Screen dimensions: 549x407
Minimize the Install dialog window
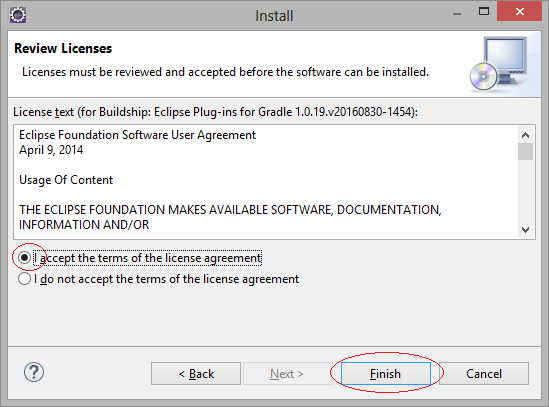pyautogui.click(x=457, y=14)
